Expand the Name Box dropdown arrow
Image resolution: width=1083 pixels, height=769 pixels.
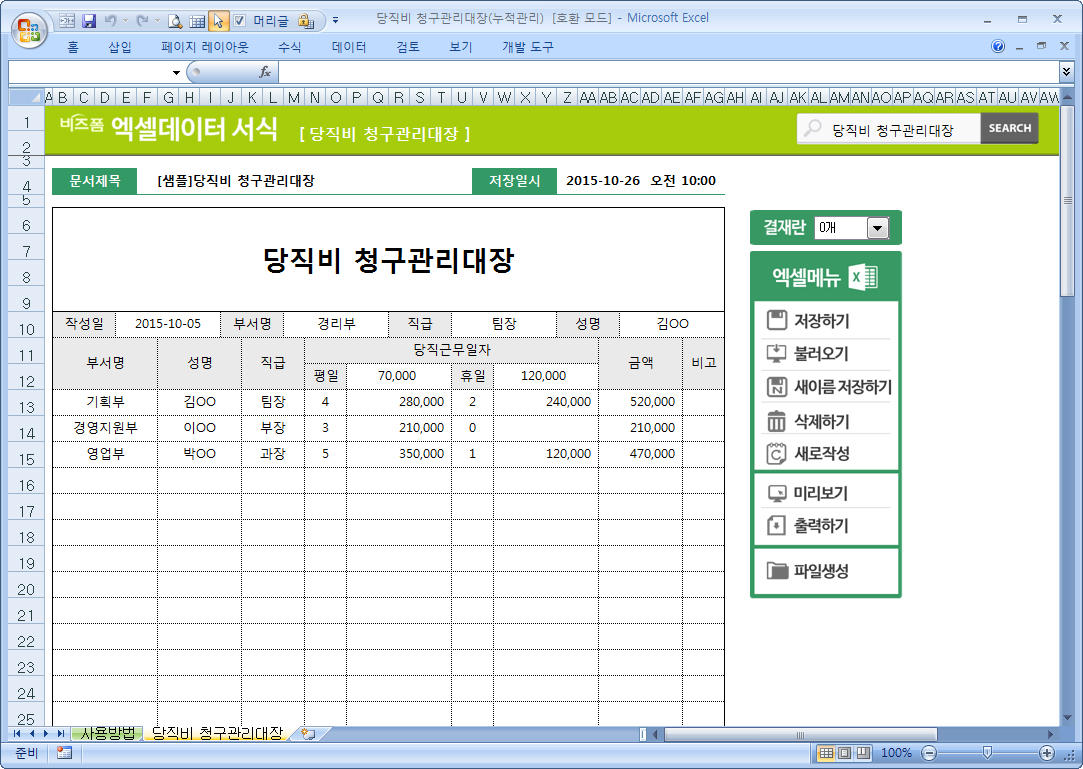tap(177, 72)
